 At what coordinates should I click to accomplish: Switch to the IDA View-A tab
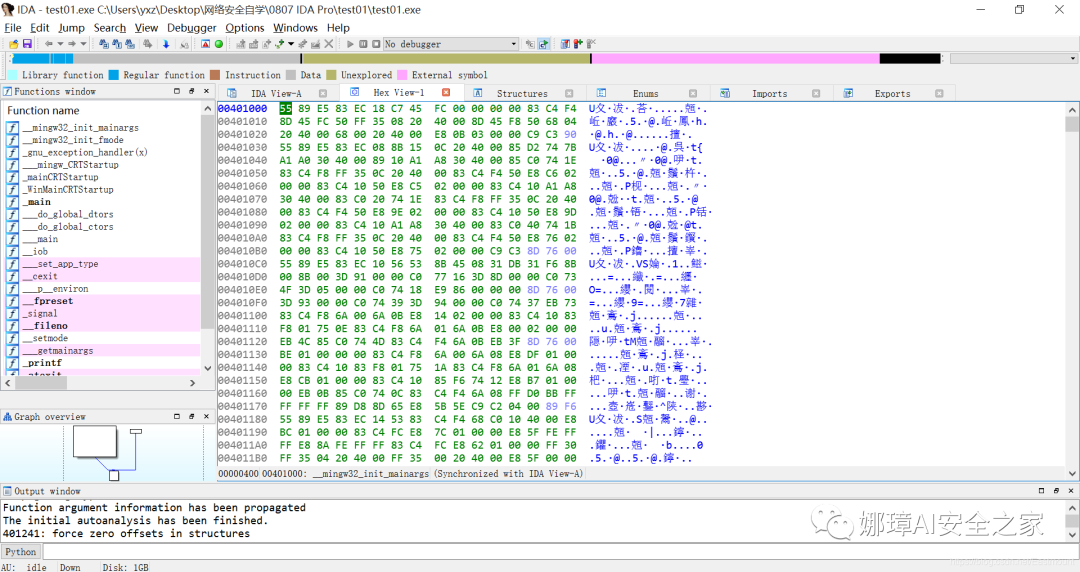point(276,93)
